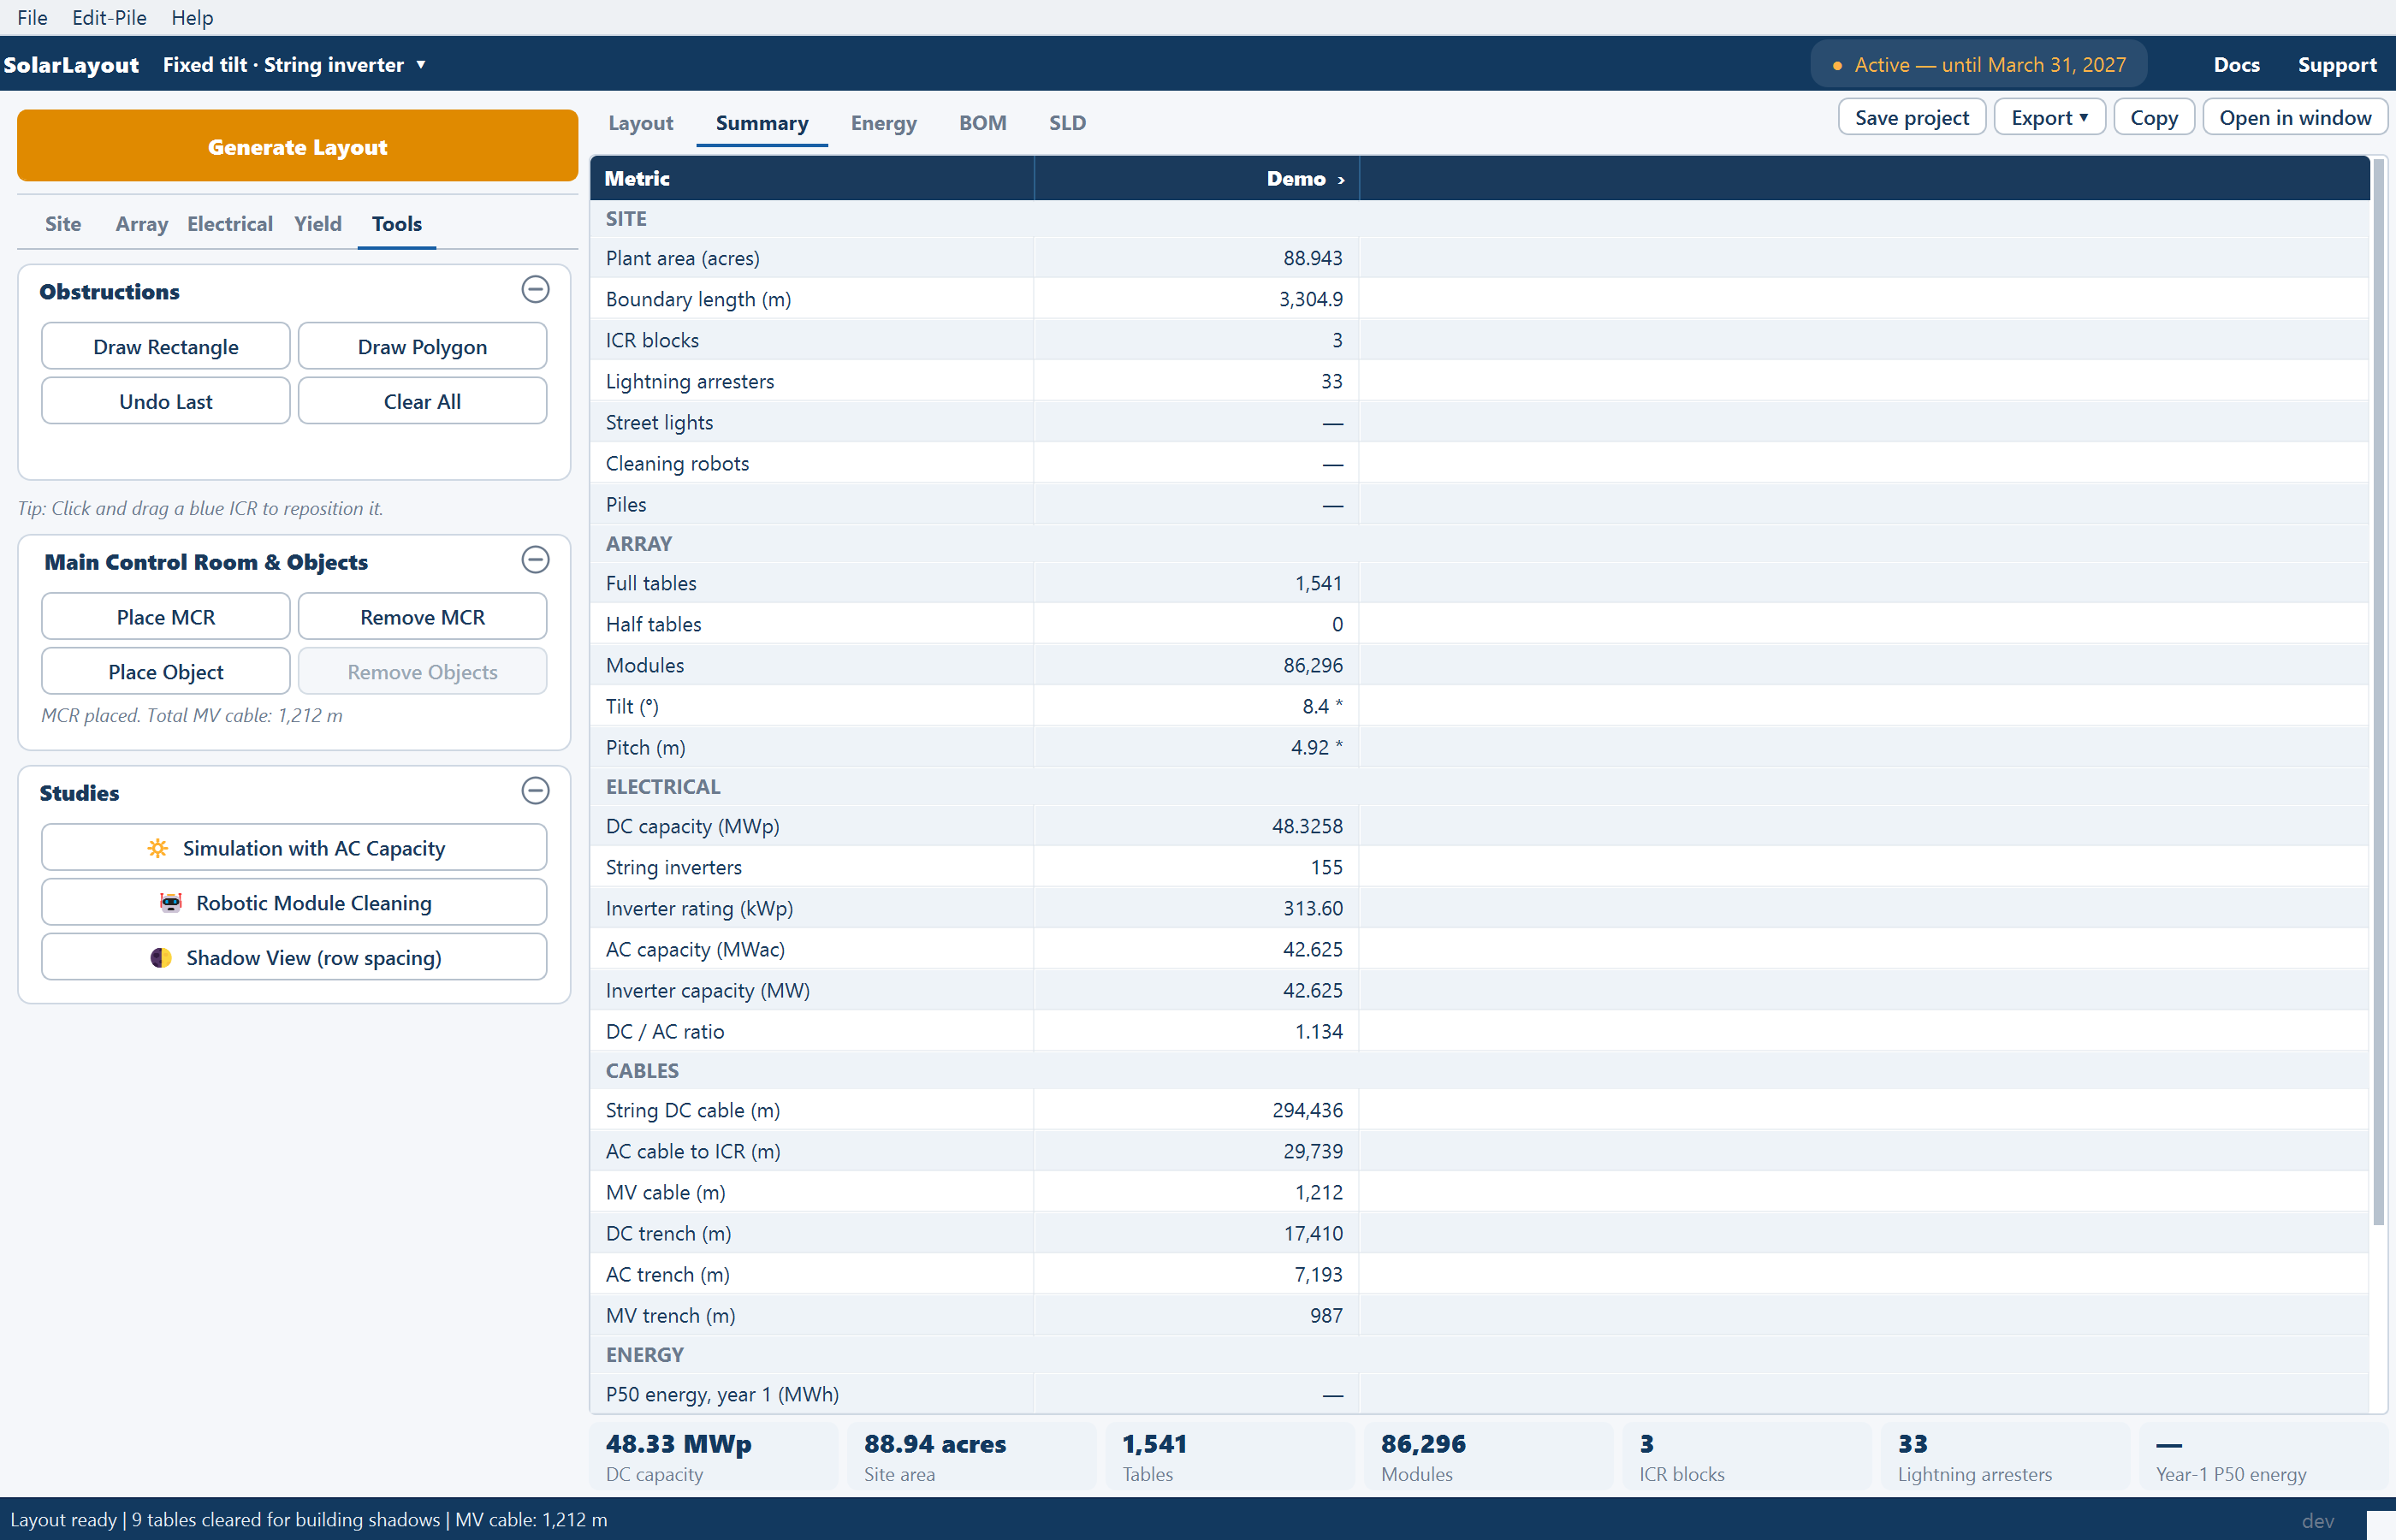2396x1540 pixels.
Task: Select the Boundary length value 3,304.9
Action: coord(1310,299)
